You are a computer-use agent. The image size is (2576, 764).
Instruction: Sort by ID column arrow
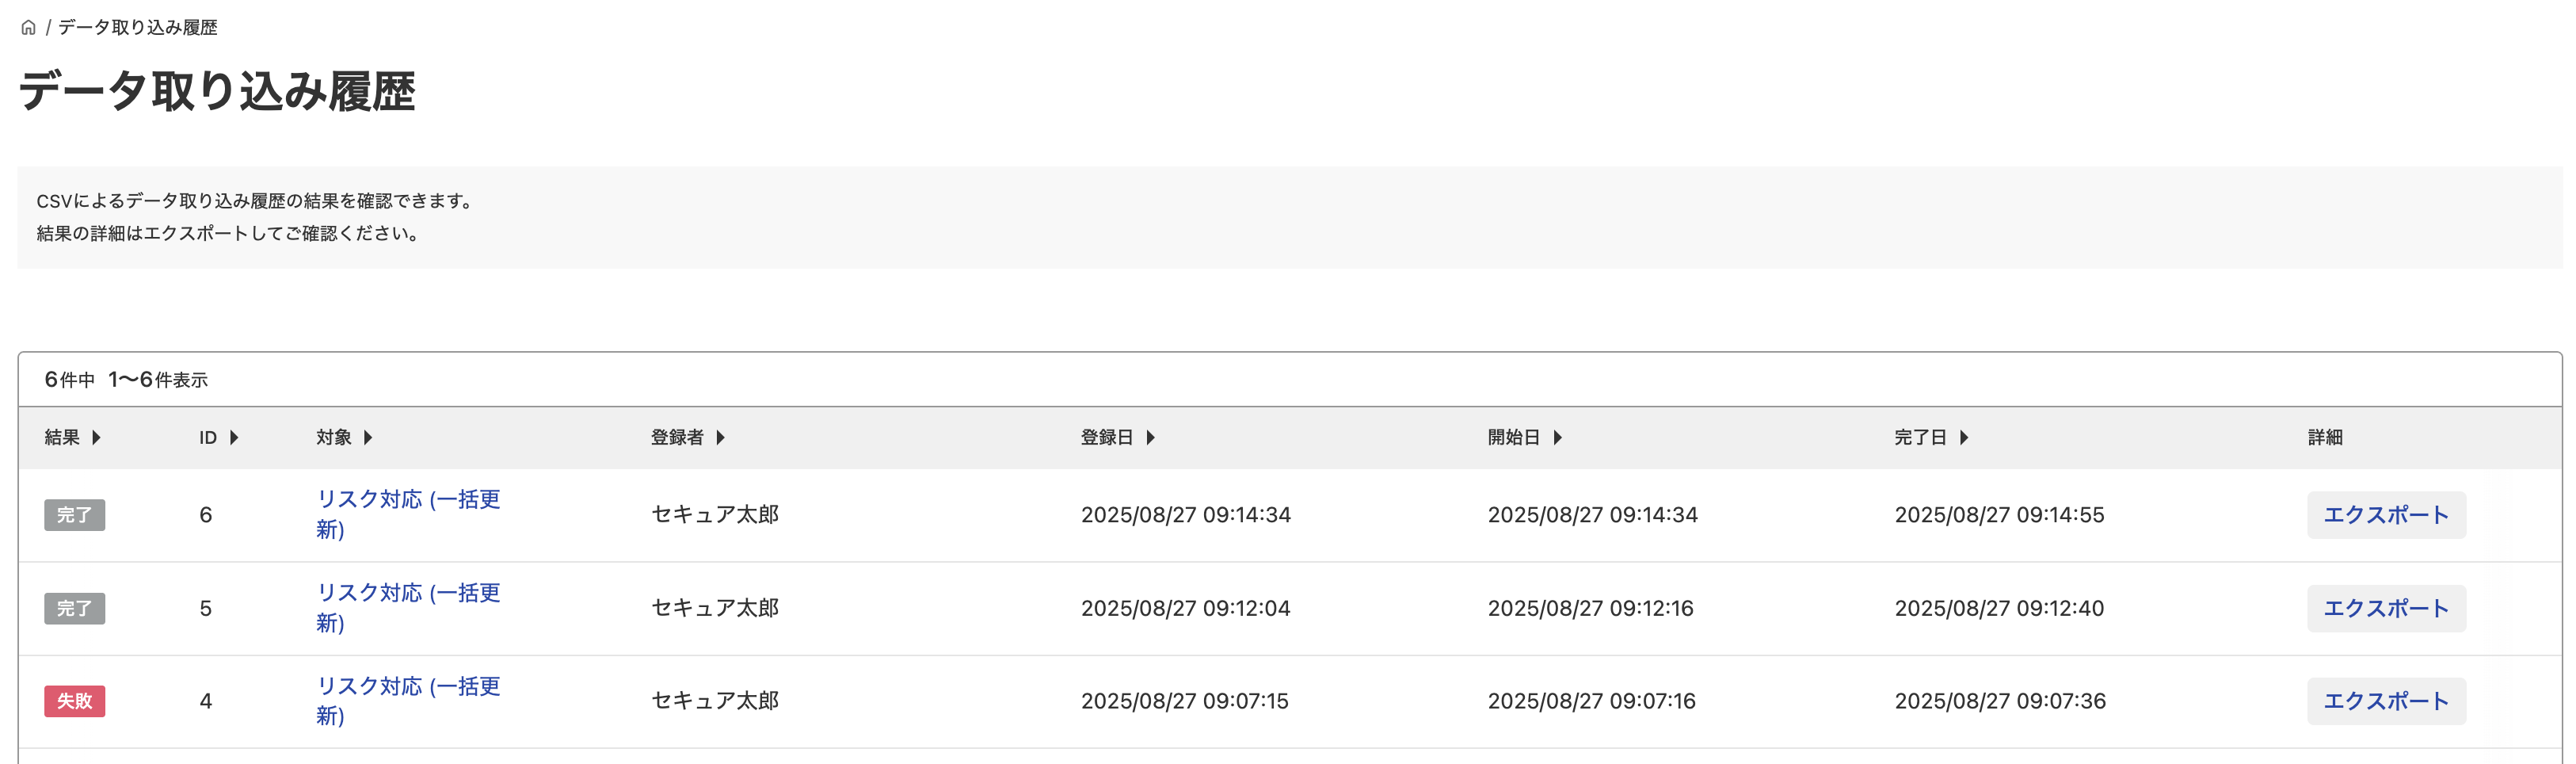point(234,437)
